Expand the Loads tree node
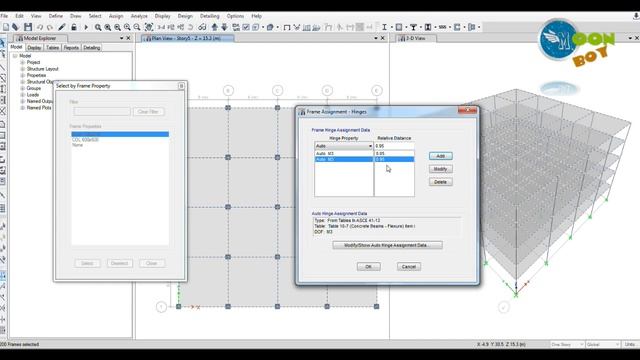The width and height of the screenshot is (640, 360). pyautogui.click(x=23, y=95)
